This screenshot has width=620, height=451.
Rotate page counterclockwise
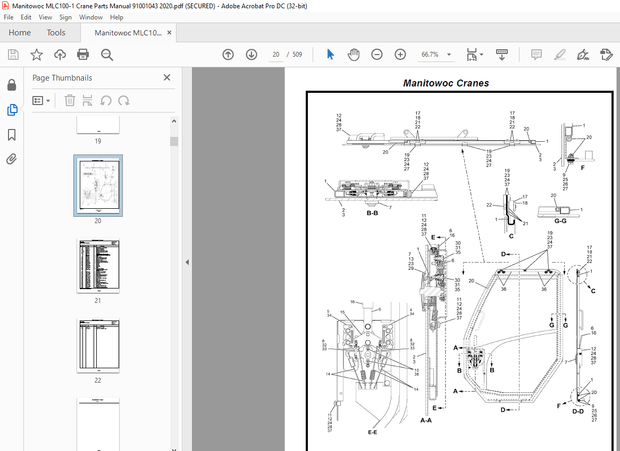pos(106,100)
